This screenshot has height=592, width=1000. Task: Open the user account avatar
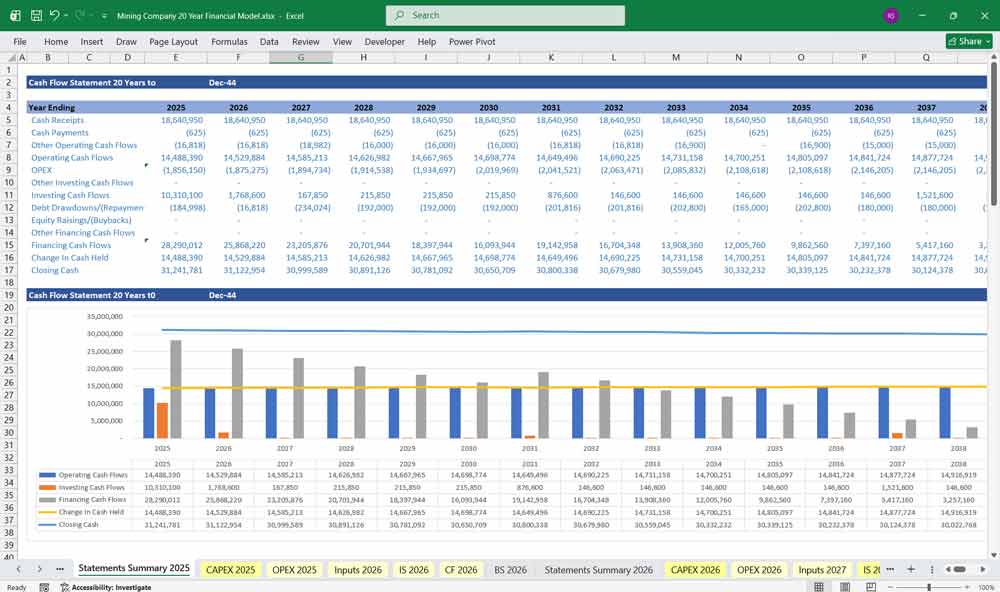(891, 16)
